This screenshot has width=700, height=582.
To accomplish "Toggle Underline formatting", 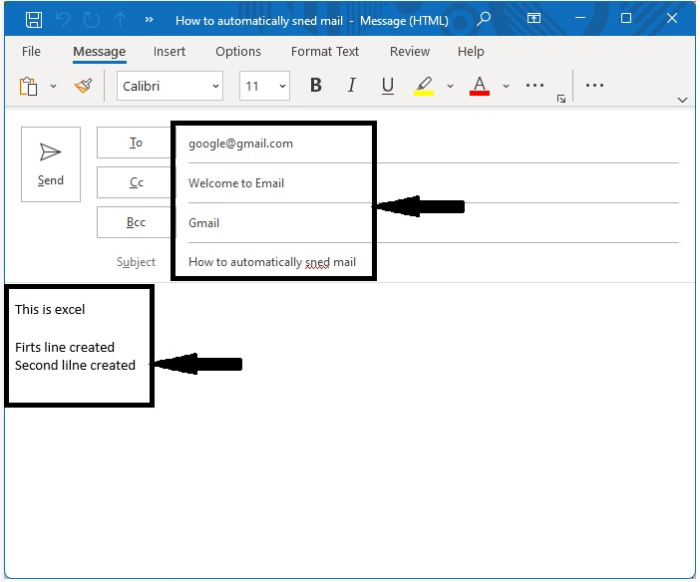I will pyautogui.click(x=388, y=85).
